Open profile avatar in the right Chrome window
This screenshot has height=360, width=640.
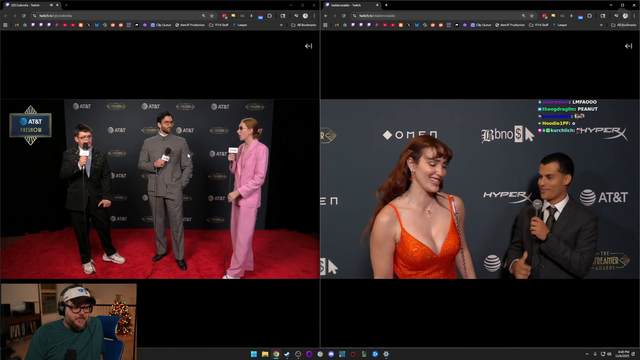(x=625, y=16)
